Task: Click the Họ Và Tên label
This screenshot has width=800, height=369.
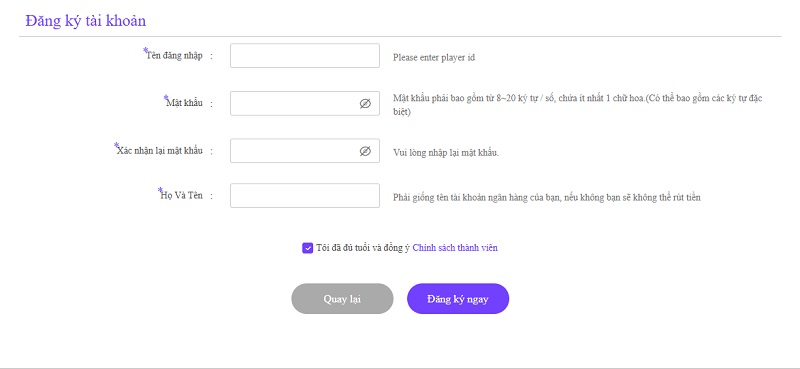Action: pyautogui.click(x=181, y=195)
